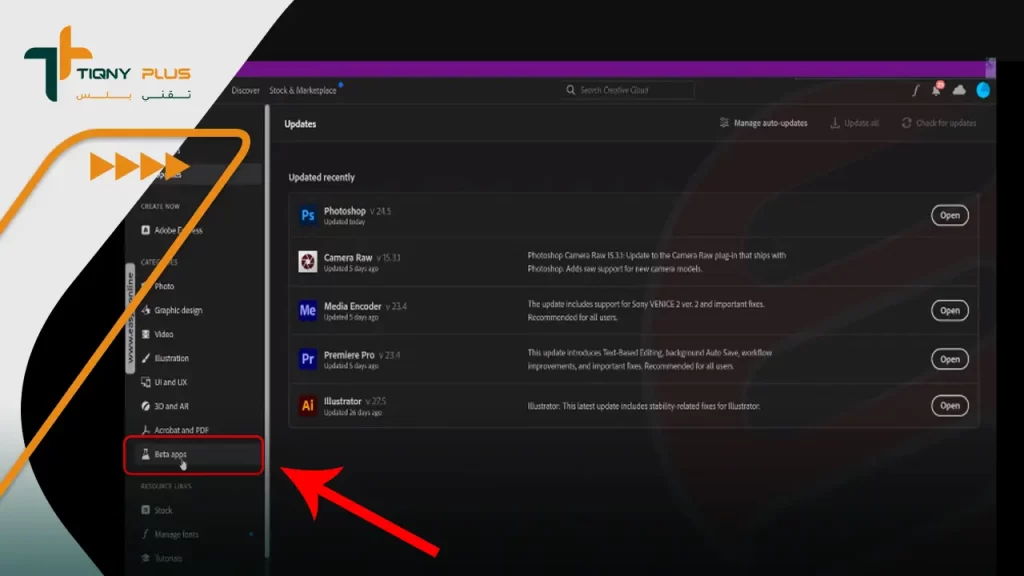The image size is (1024, 576).
Task: Select the Graphic design category
Action: pos(177,310)
